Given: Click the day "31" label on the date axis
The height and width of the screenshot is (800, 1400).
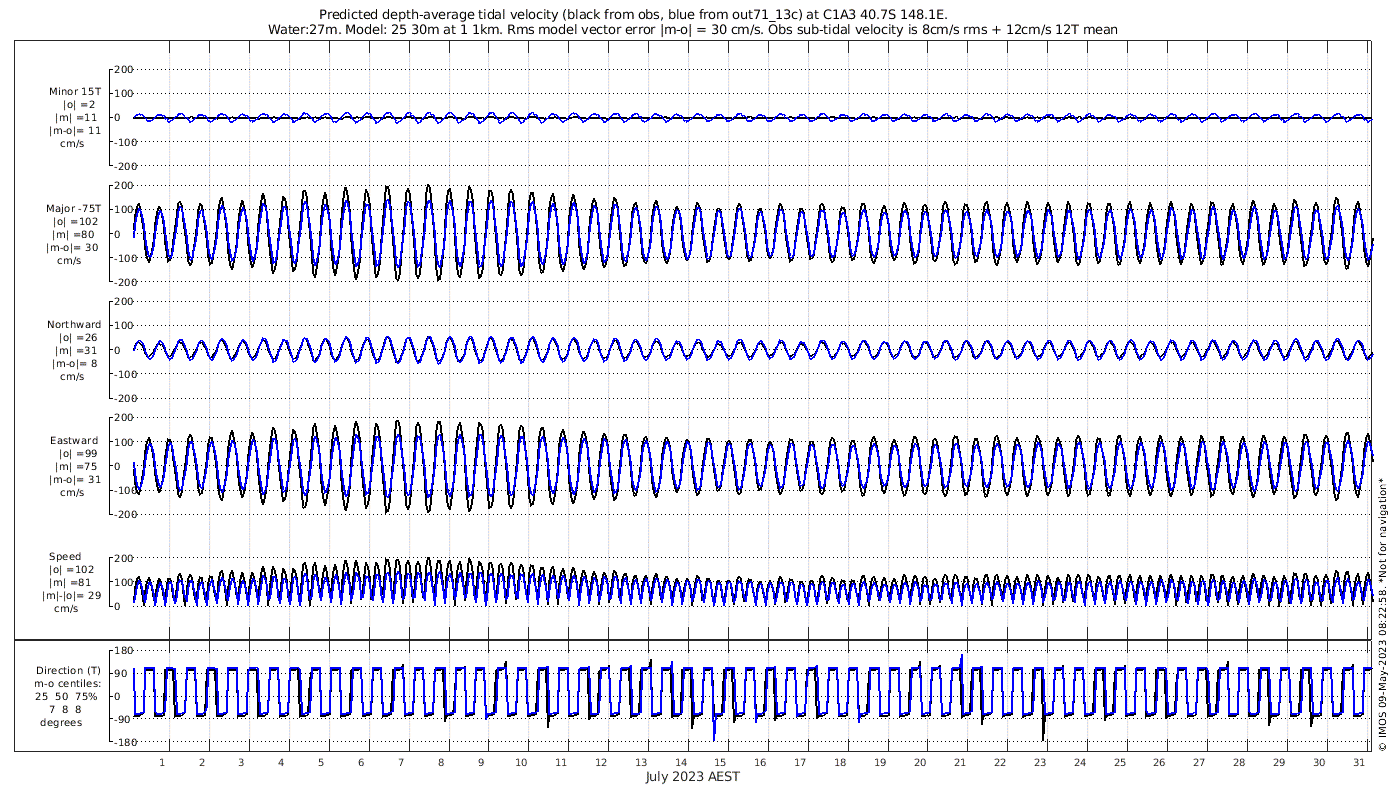Looking at the screenshot, I should coord(1359,762).
